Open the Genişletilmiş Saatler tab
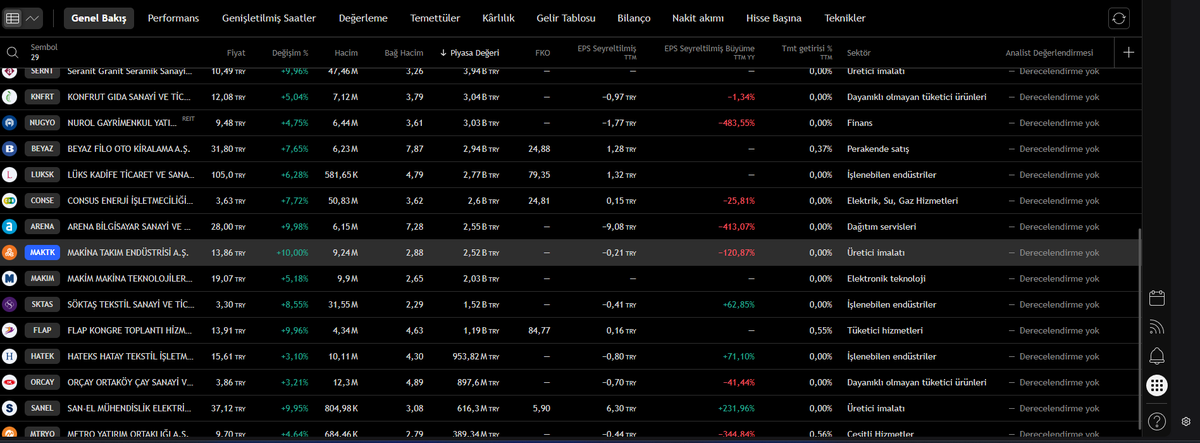Viewport: 1200px width, 443px height. click(268, 18)
